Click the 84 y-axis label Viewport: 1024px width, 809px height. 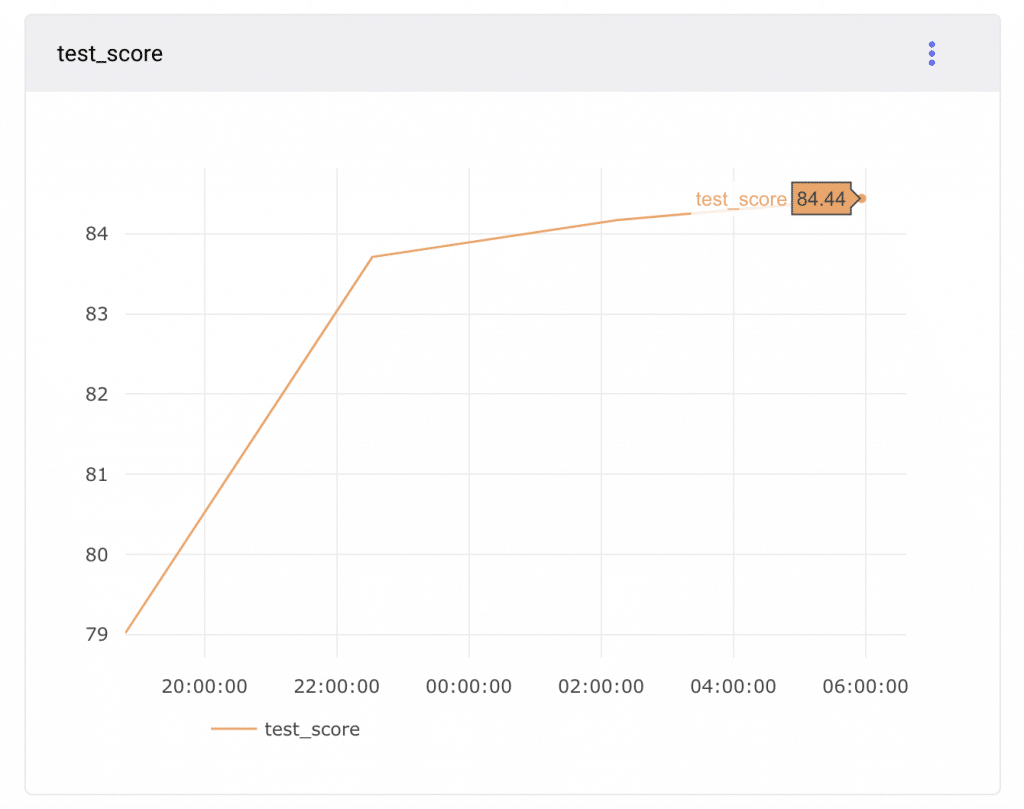click(96, 234)
